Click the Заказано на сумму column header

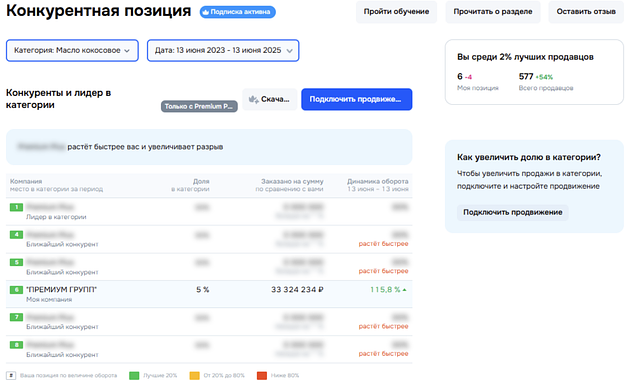tap(290, 185)
